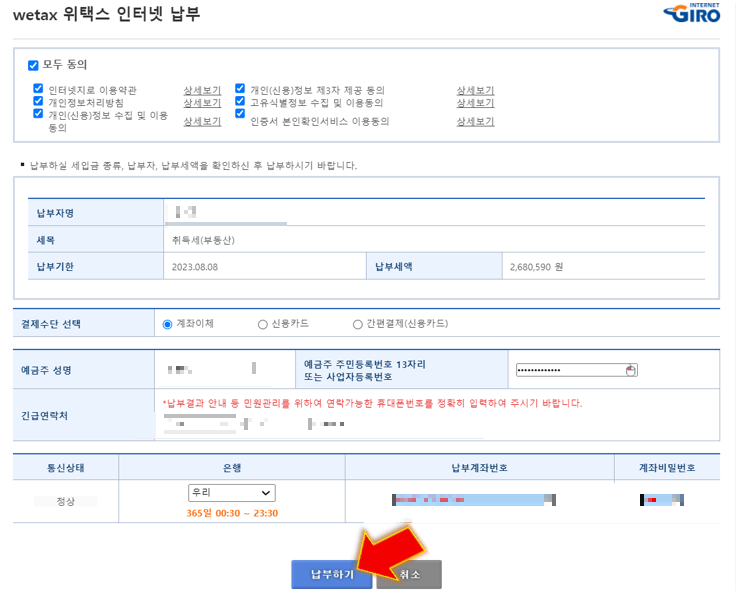Toggle 고유식별정보 수집 및 이용동의 checkbox
This screenshot has height=594, width=736.
click(x=240, y=101)
